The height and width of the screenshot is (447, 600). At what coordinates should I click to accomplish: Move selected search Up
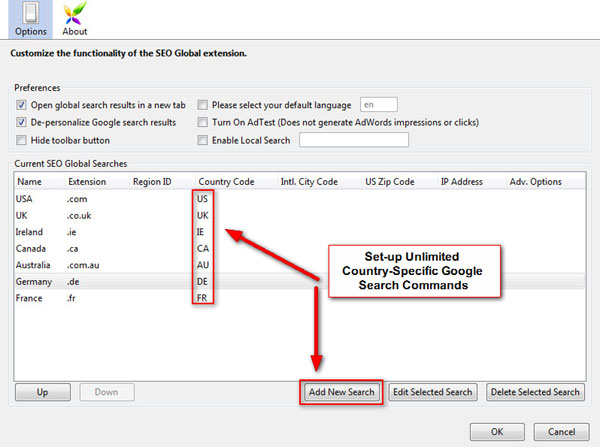[x=42, y=392]
